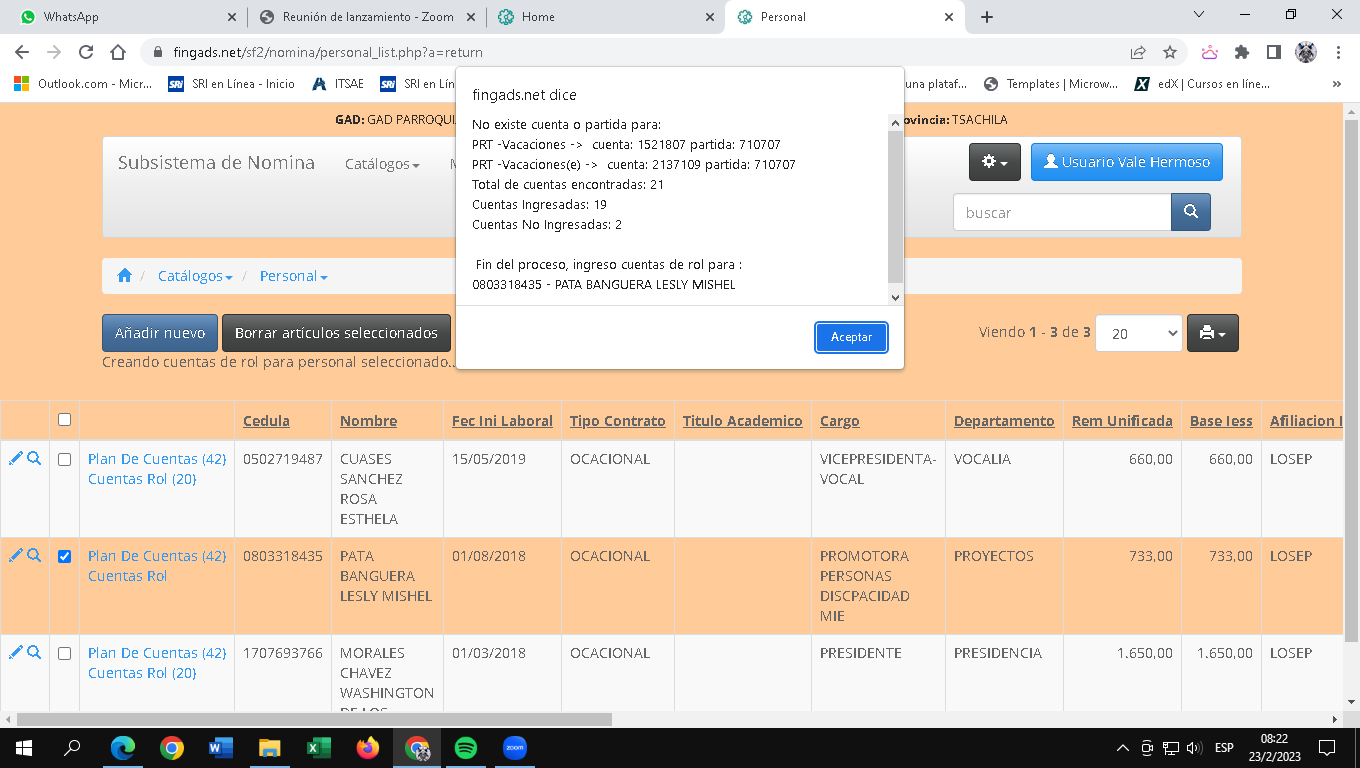Expand the rows-per-page dropdown showing 20

(1138, 334)
